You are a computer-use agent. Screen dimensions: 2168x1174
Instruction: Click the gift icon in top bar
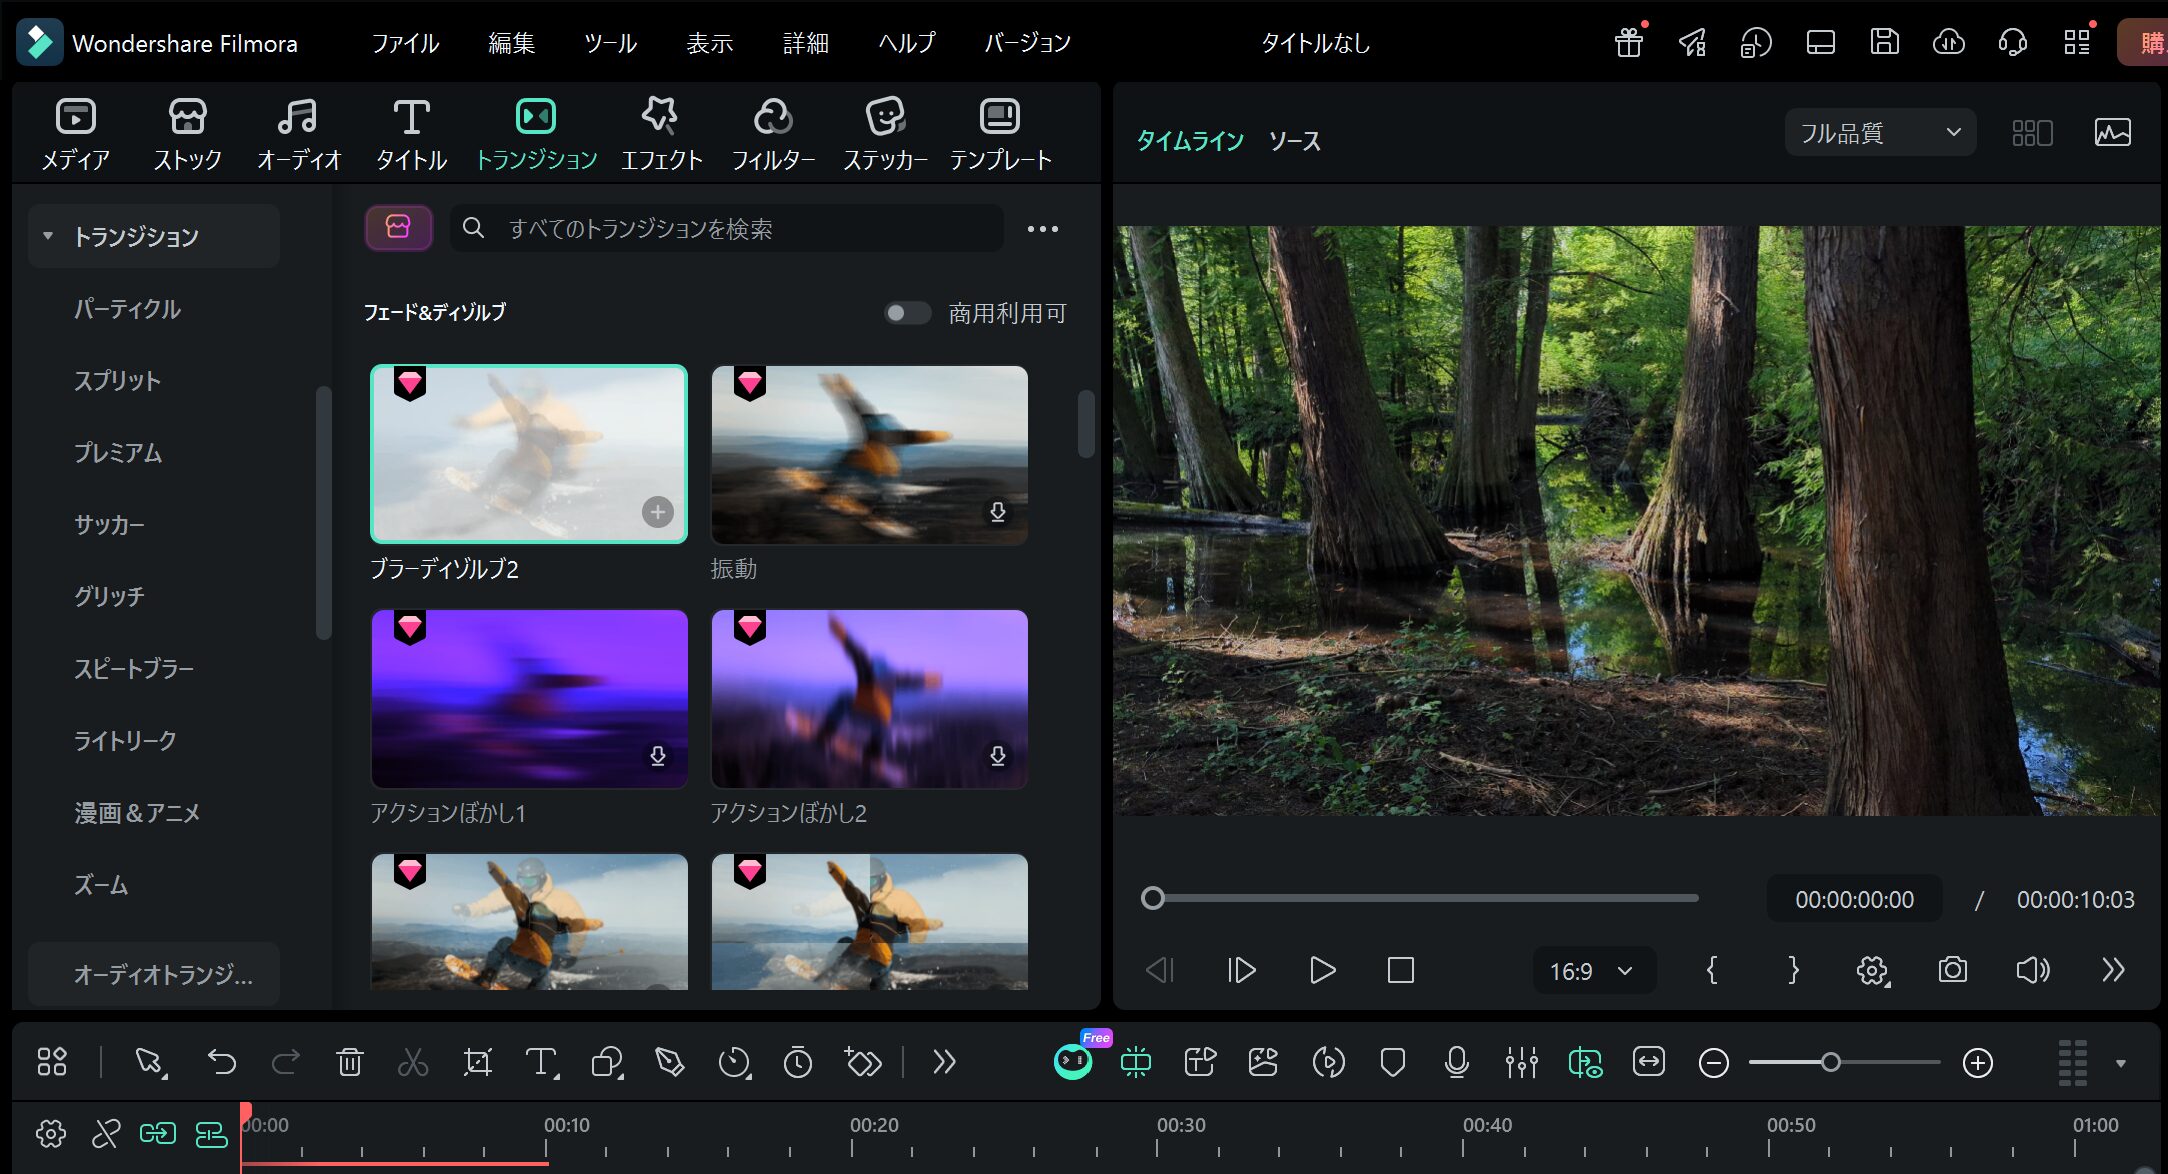coord(1629,42)
